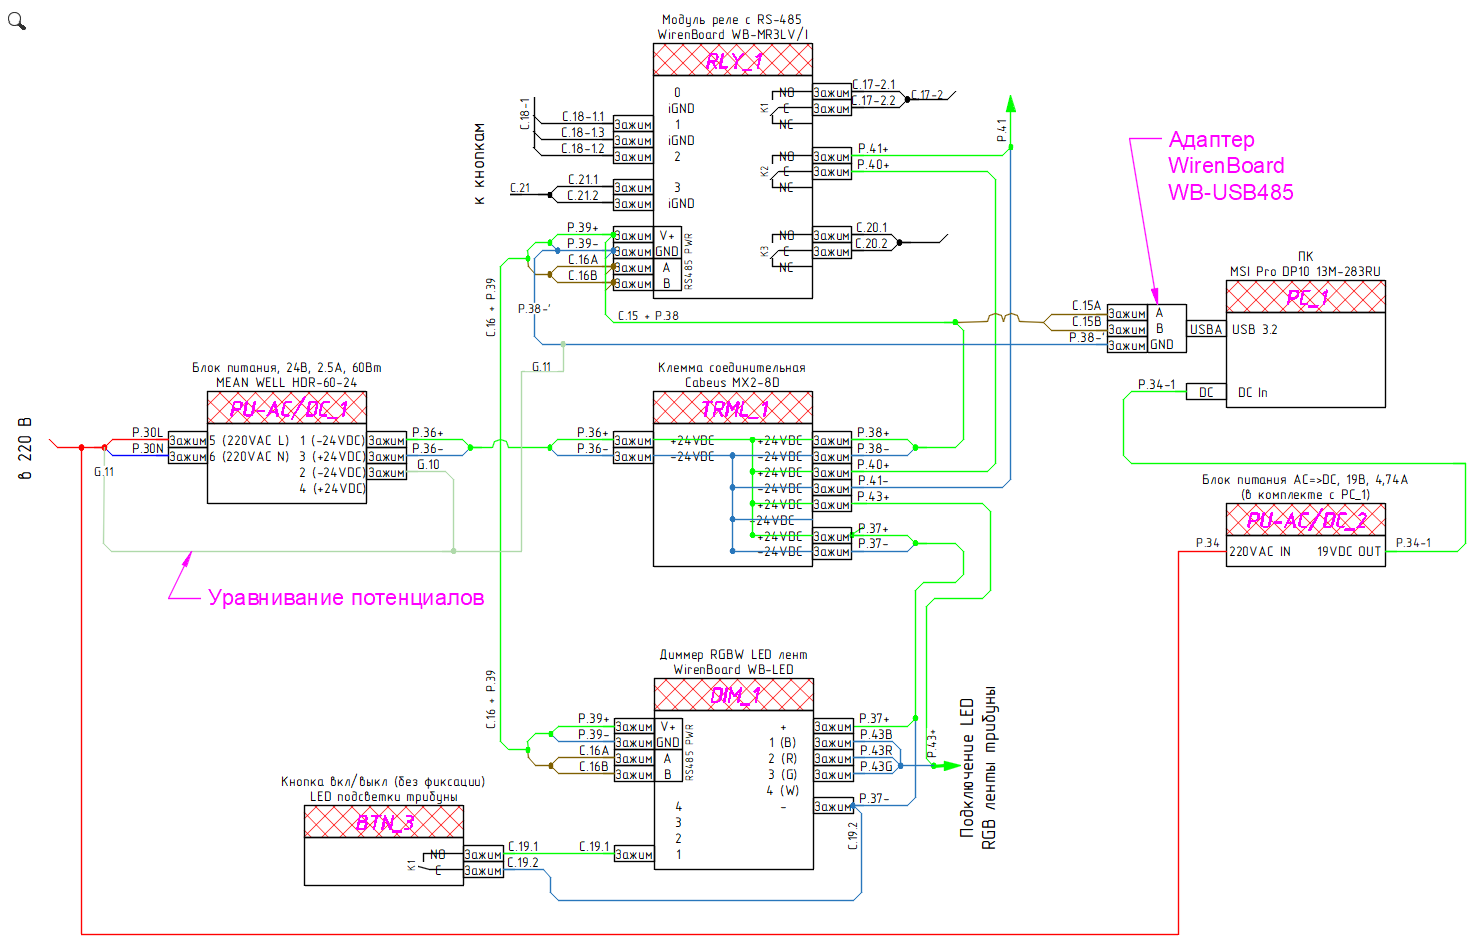Screen dimensions: 1475x952
Task: Select the P.38+ terminal clamp on TRML_1
Action: pyautogui.click(x=832, y=440)
